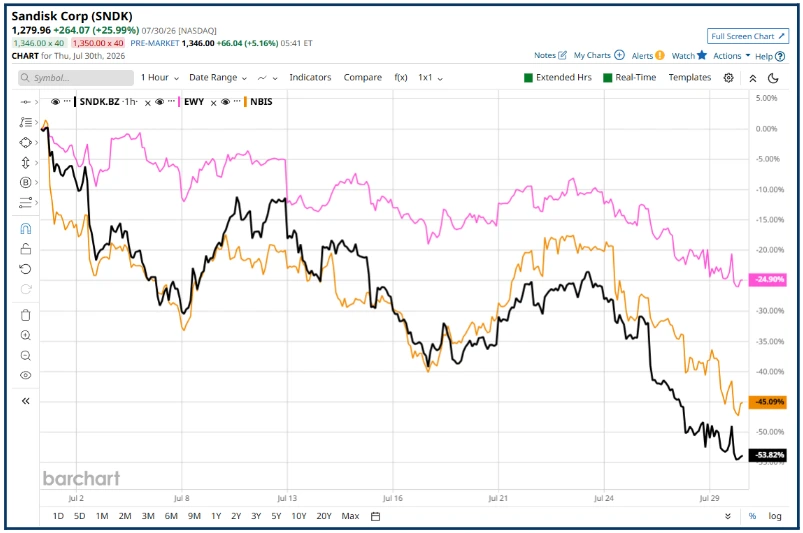This screenshot has height=533, width=803.
Task: Select the line drawing tool in the sidebar
Action: (26, 102)
